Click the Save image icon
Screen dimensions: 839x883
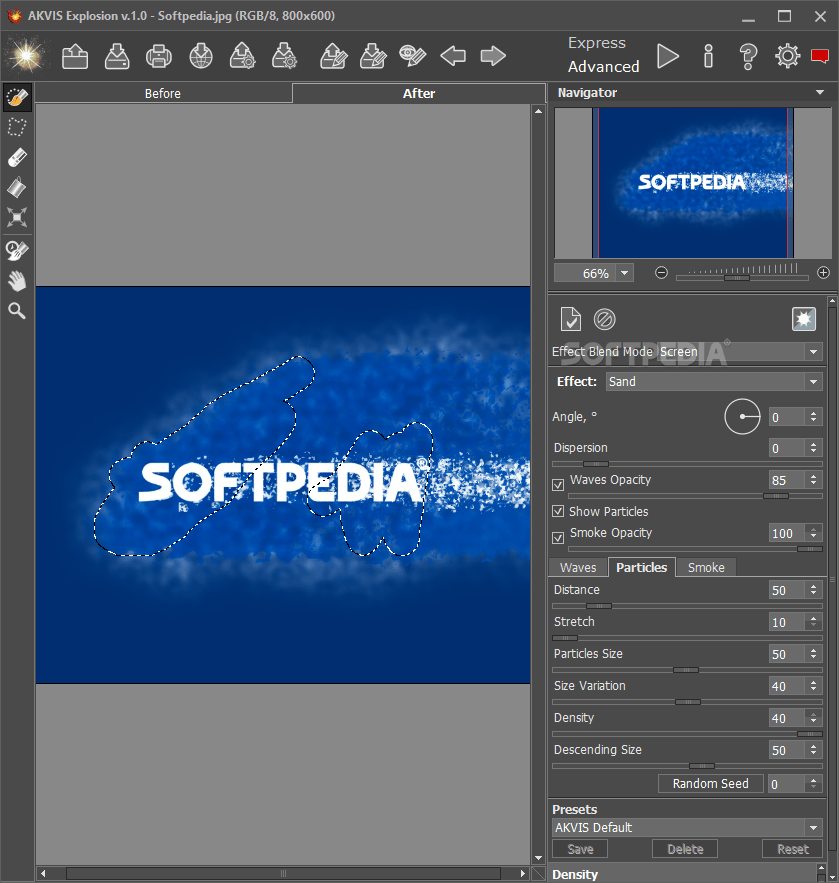[117, 56]
